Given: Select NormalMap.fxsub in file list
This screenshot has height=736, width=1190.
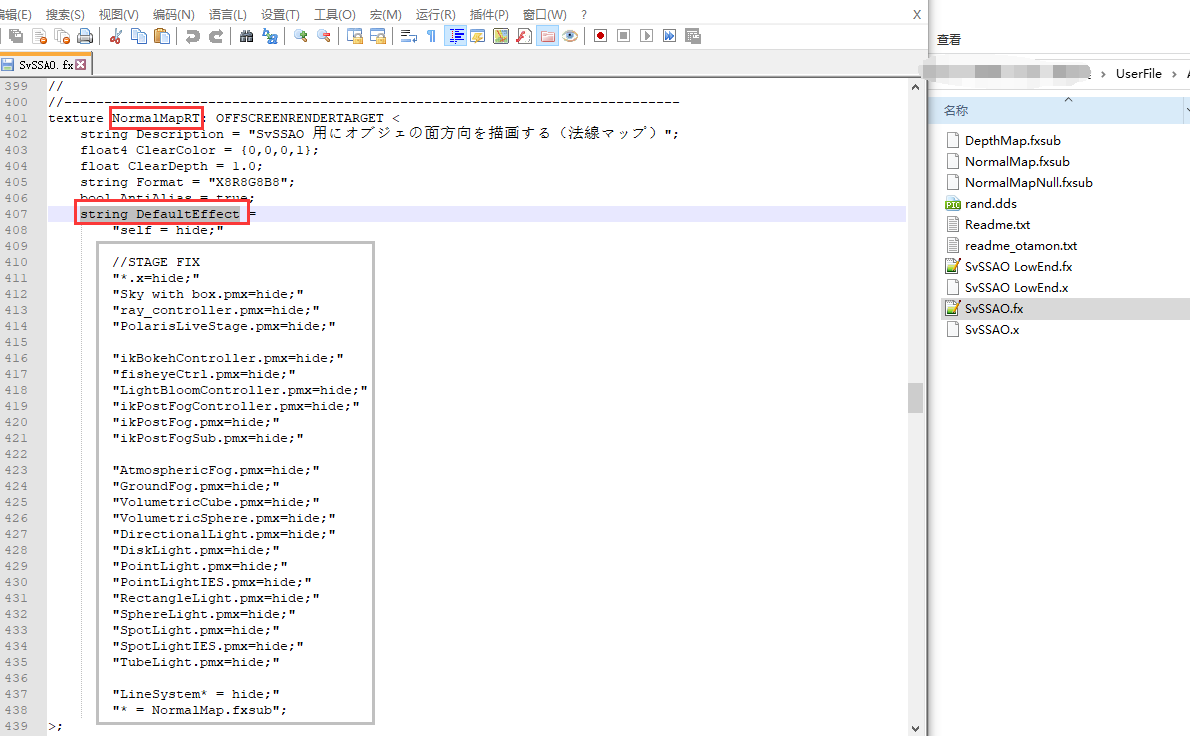Looking at the screenshot, I should pos(1017,162).
